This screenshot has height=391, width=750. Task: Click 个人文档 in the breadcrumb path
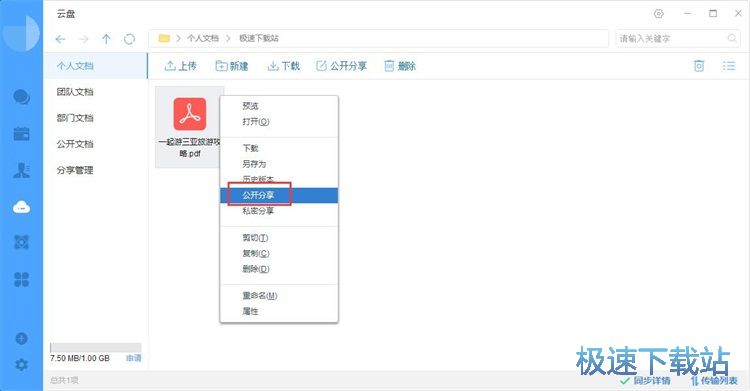[203, 38]
